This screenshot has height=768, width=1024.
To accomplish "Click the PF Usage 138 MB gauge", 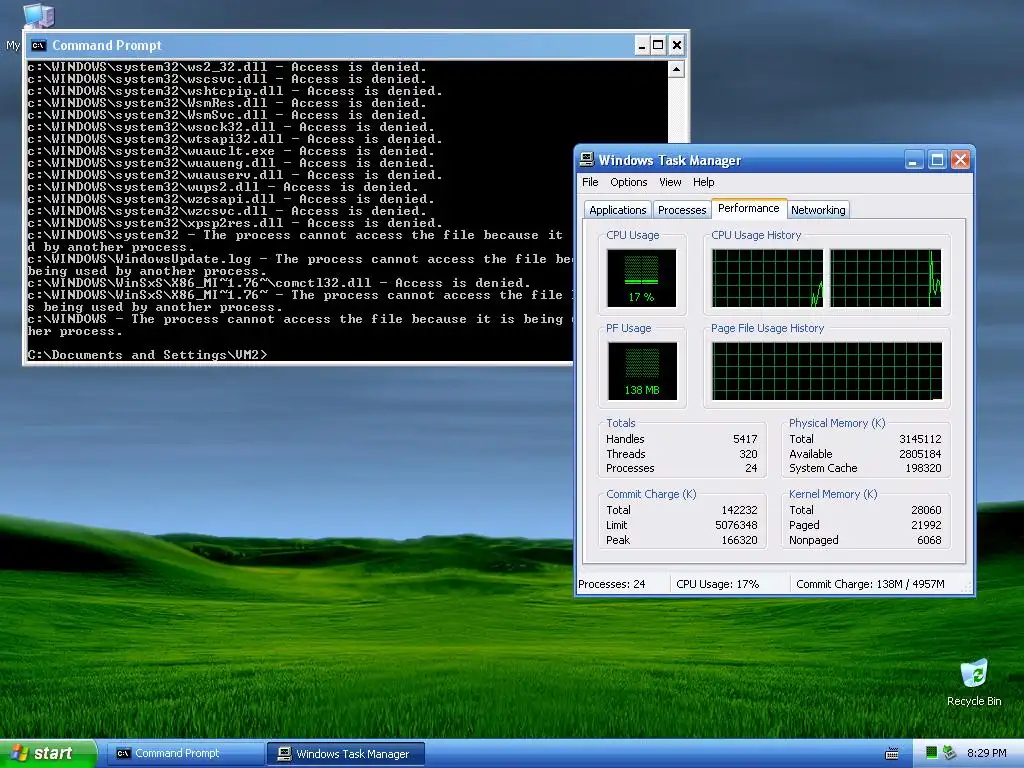I will (642, 371).
